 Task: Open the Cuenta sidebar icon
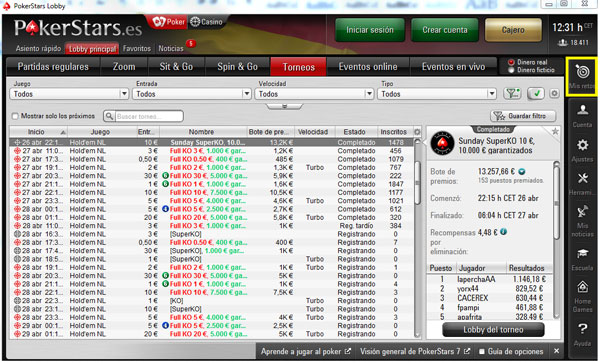(x=582, y=110)
